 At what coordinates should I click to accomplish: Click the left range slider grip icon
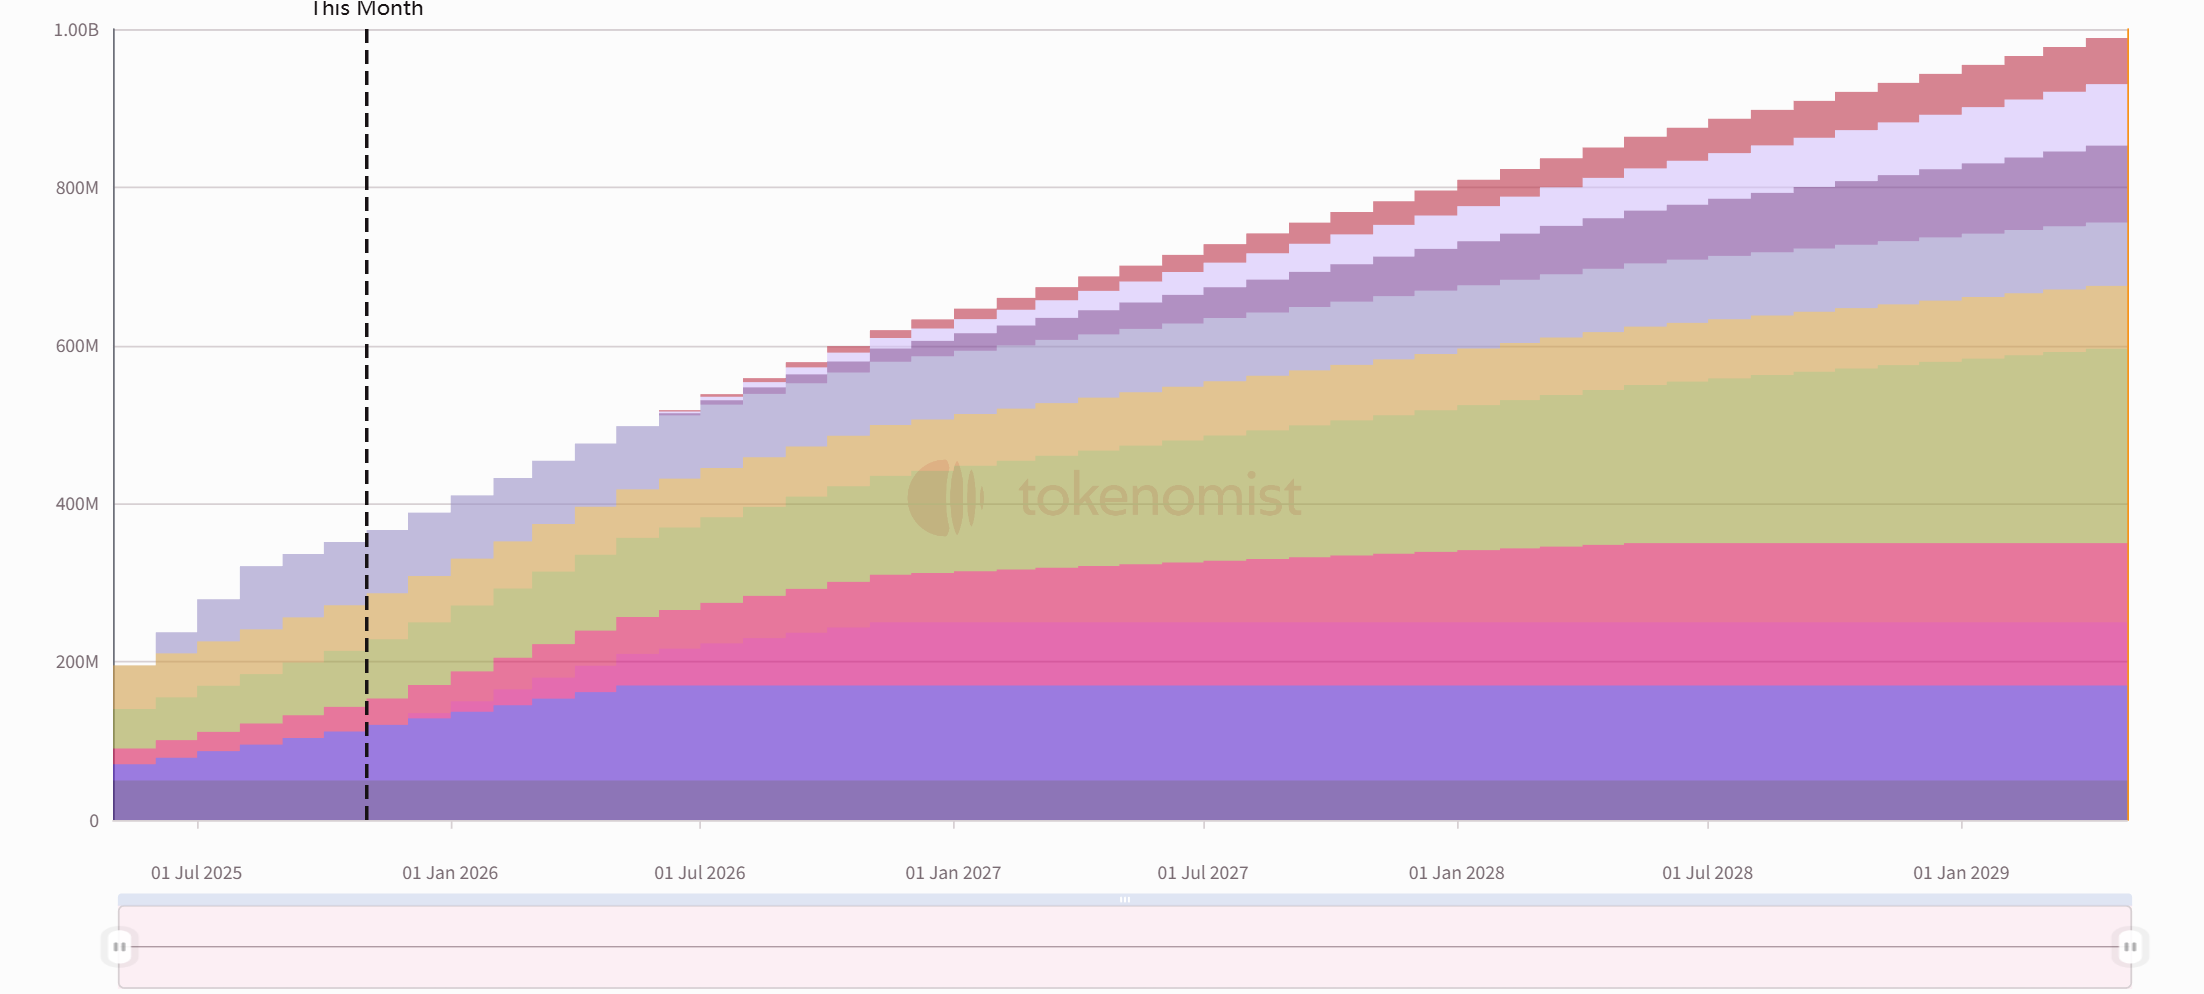120,946
